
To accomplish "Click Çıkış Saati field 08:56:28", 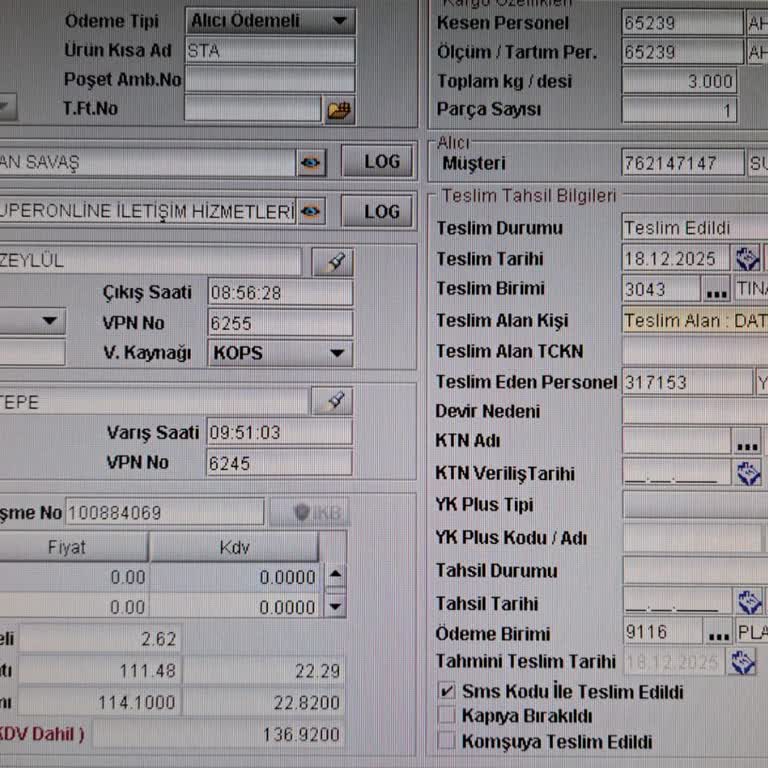I will coord(280,293).
